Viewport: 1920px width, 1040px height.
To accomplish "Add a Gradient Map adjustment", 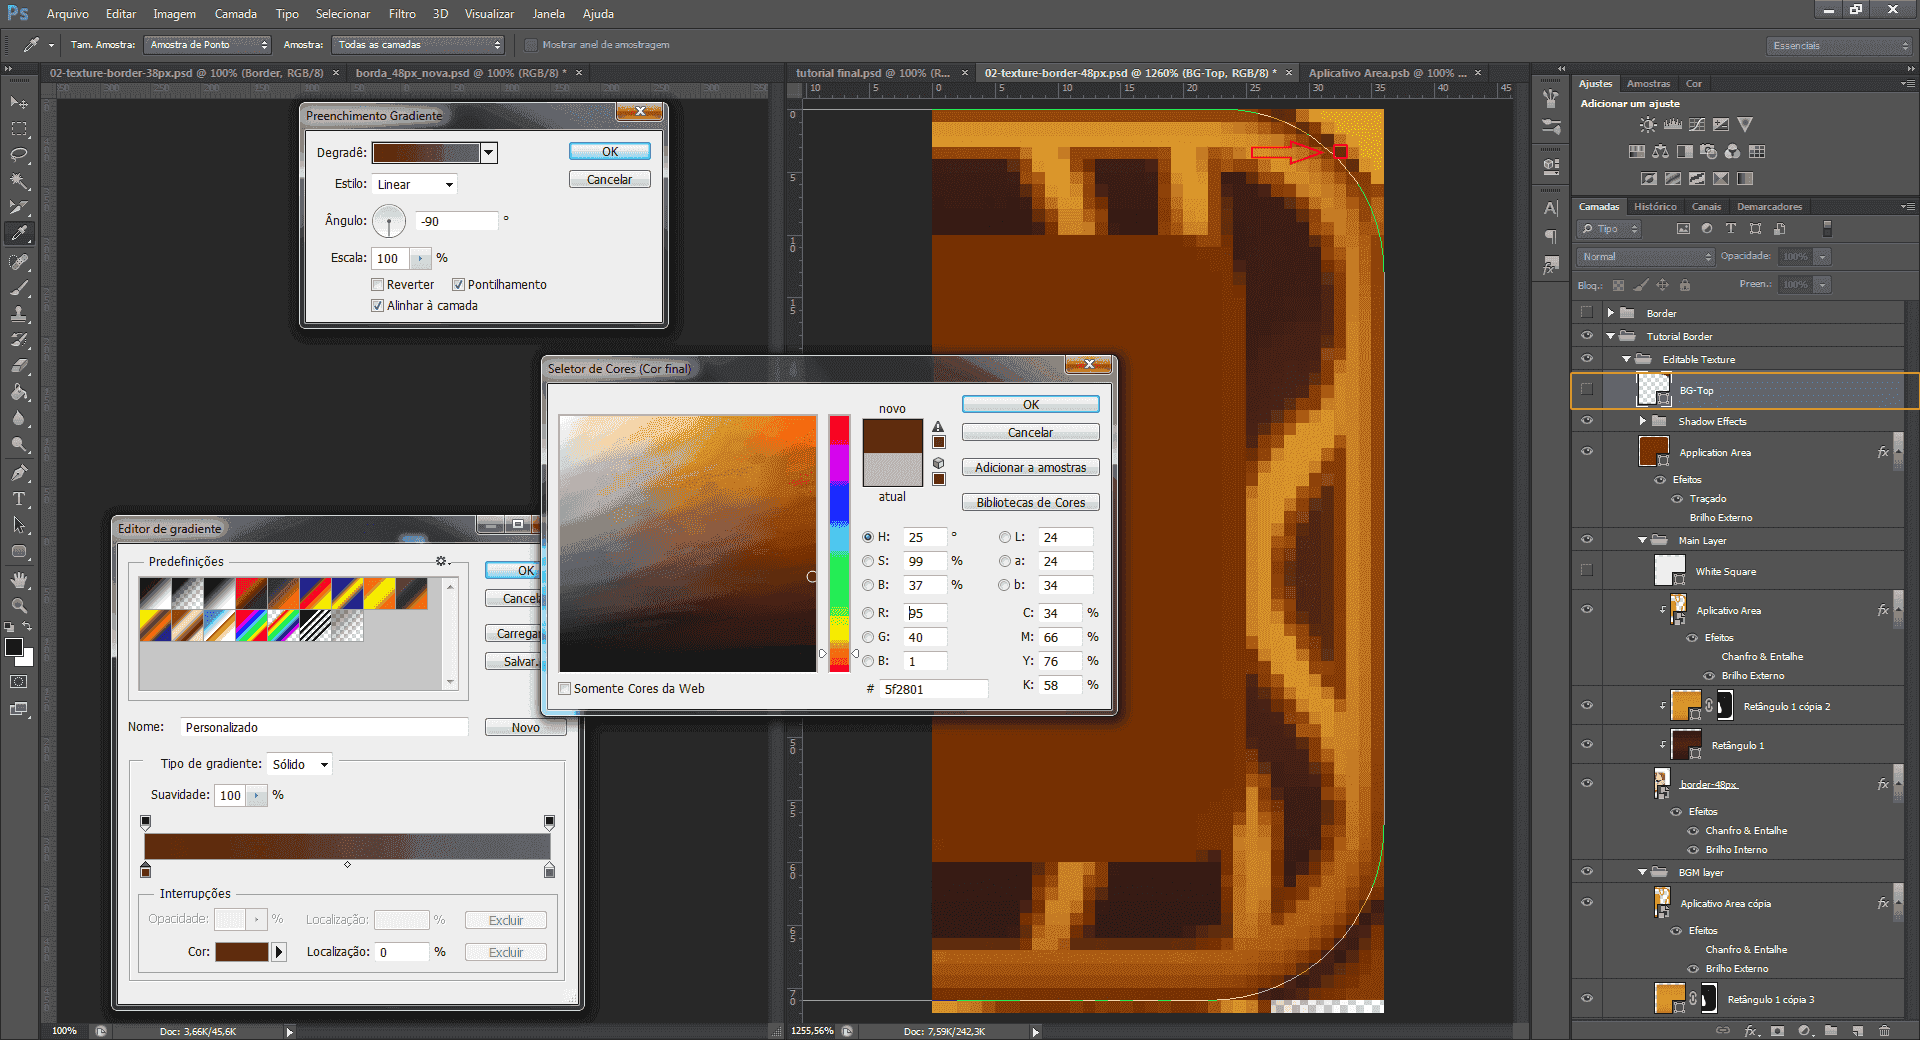I will (1745, 179).
